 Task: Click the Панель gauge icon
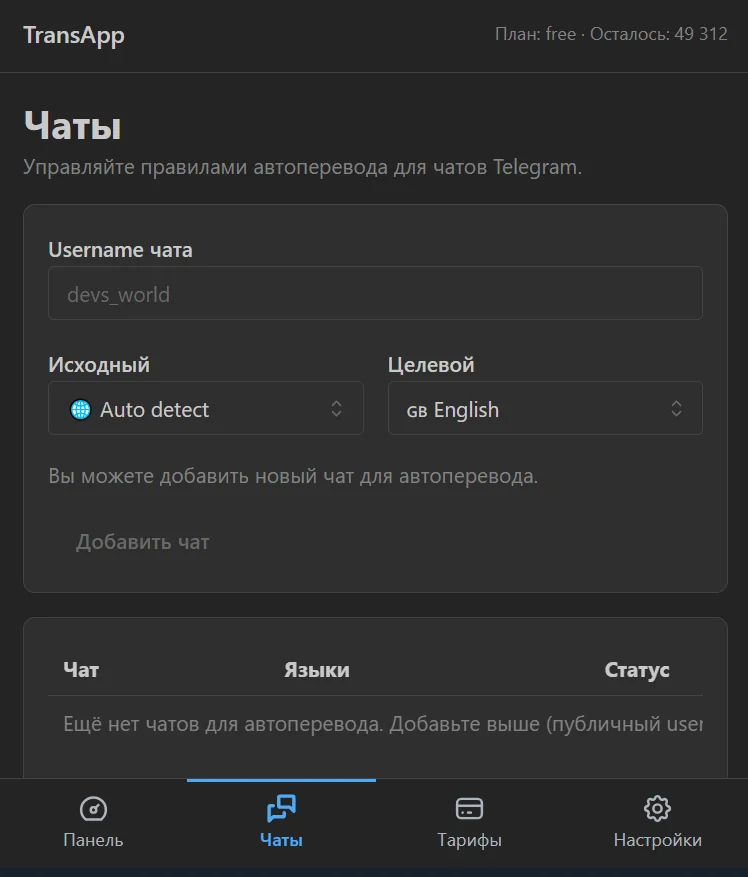pyautogui.click(x=93, y=809)
